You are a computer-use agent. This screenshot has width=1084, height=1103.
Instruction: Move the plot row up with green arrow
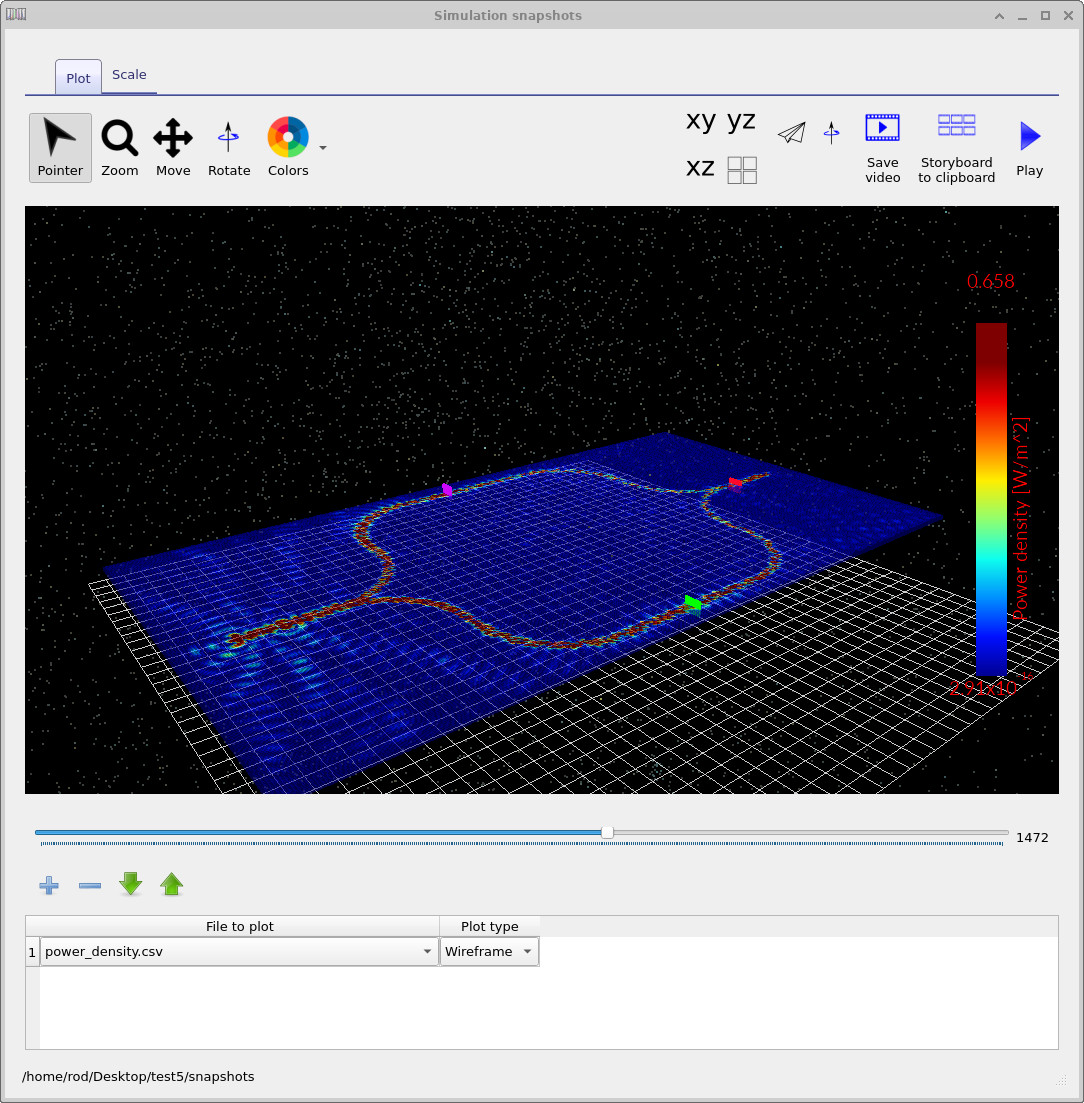click(x=171, y=884)
